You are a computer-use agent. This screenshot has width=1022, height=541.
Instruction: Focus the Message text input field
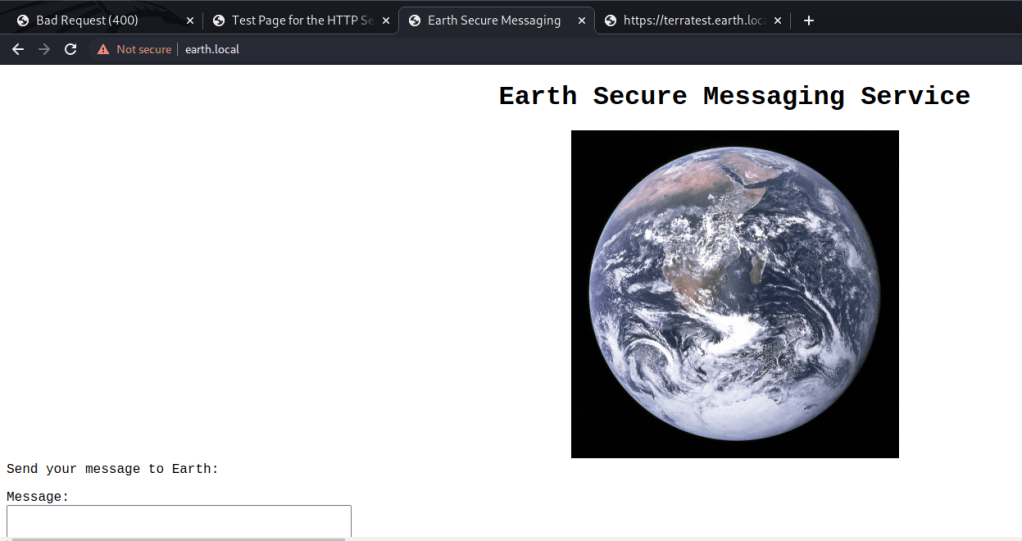click(x=179, y=521)
